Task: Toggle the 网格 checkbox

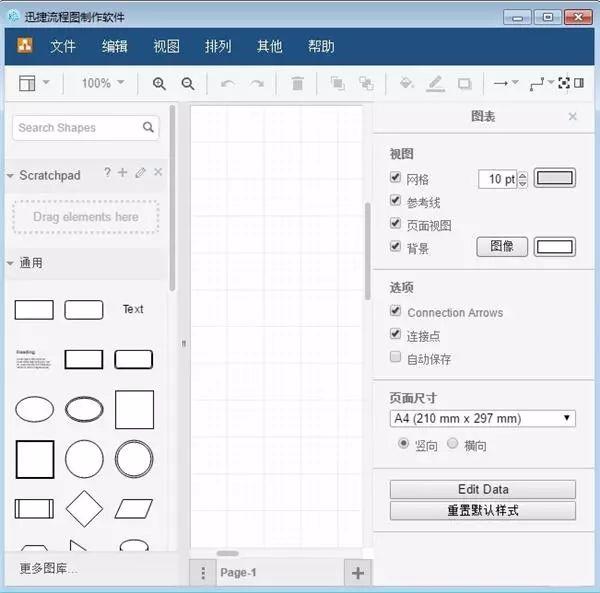Action: (x=395, y=177)
